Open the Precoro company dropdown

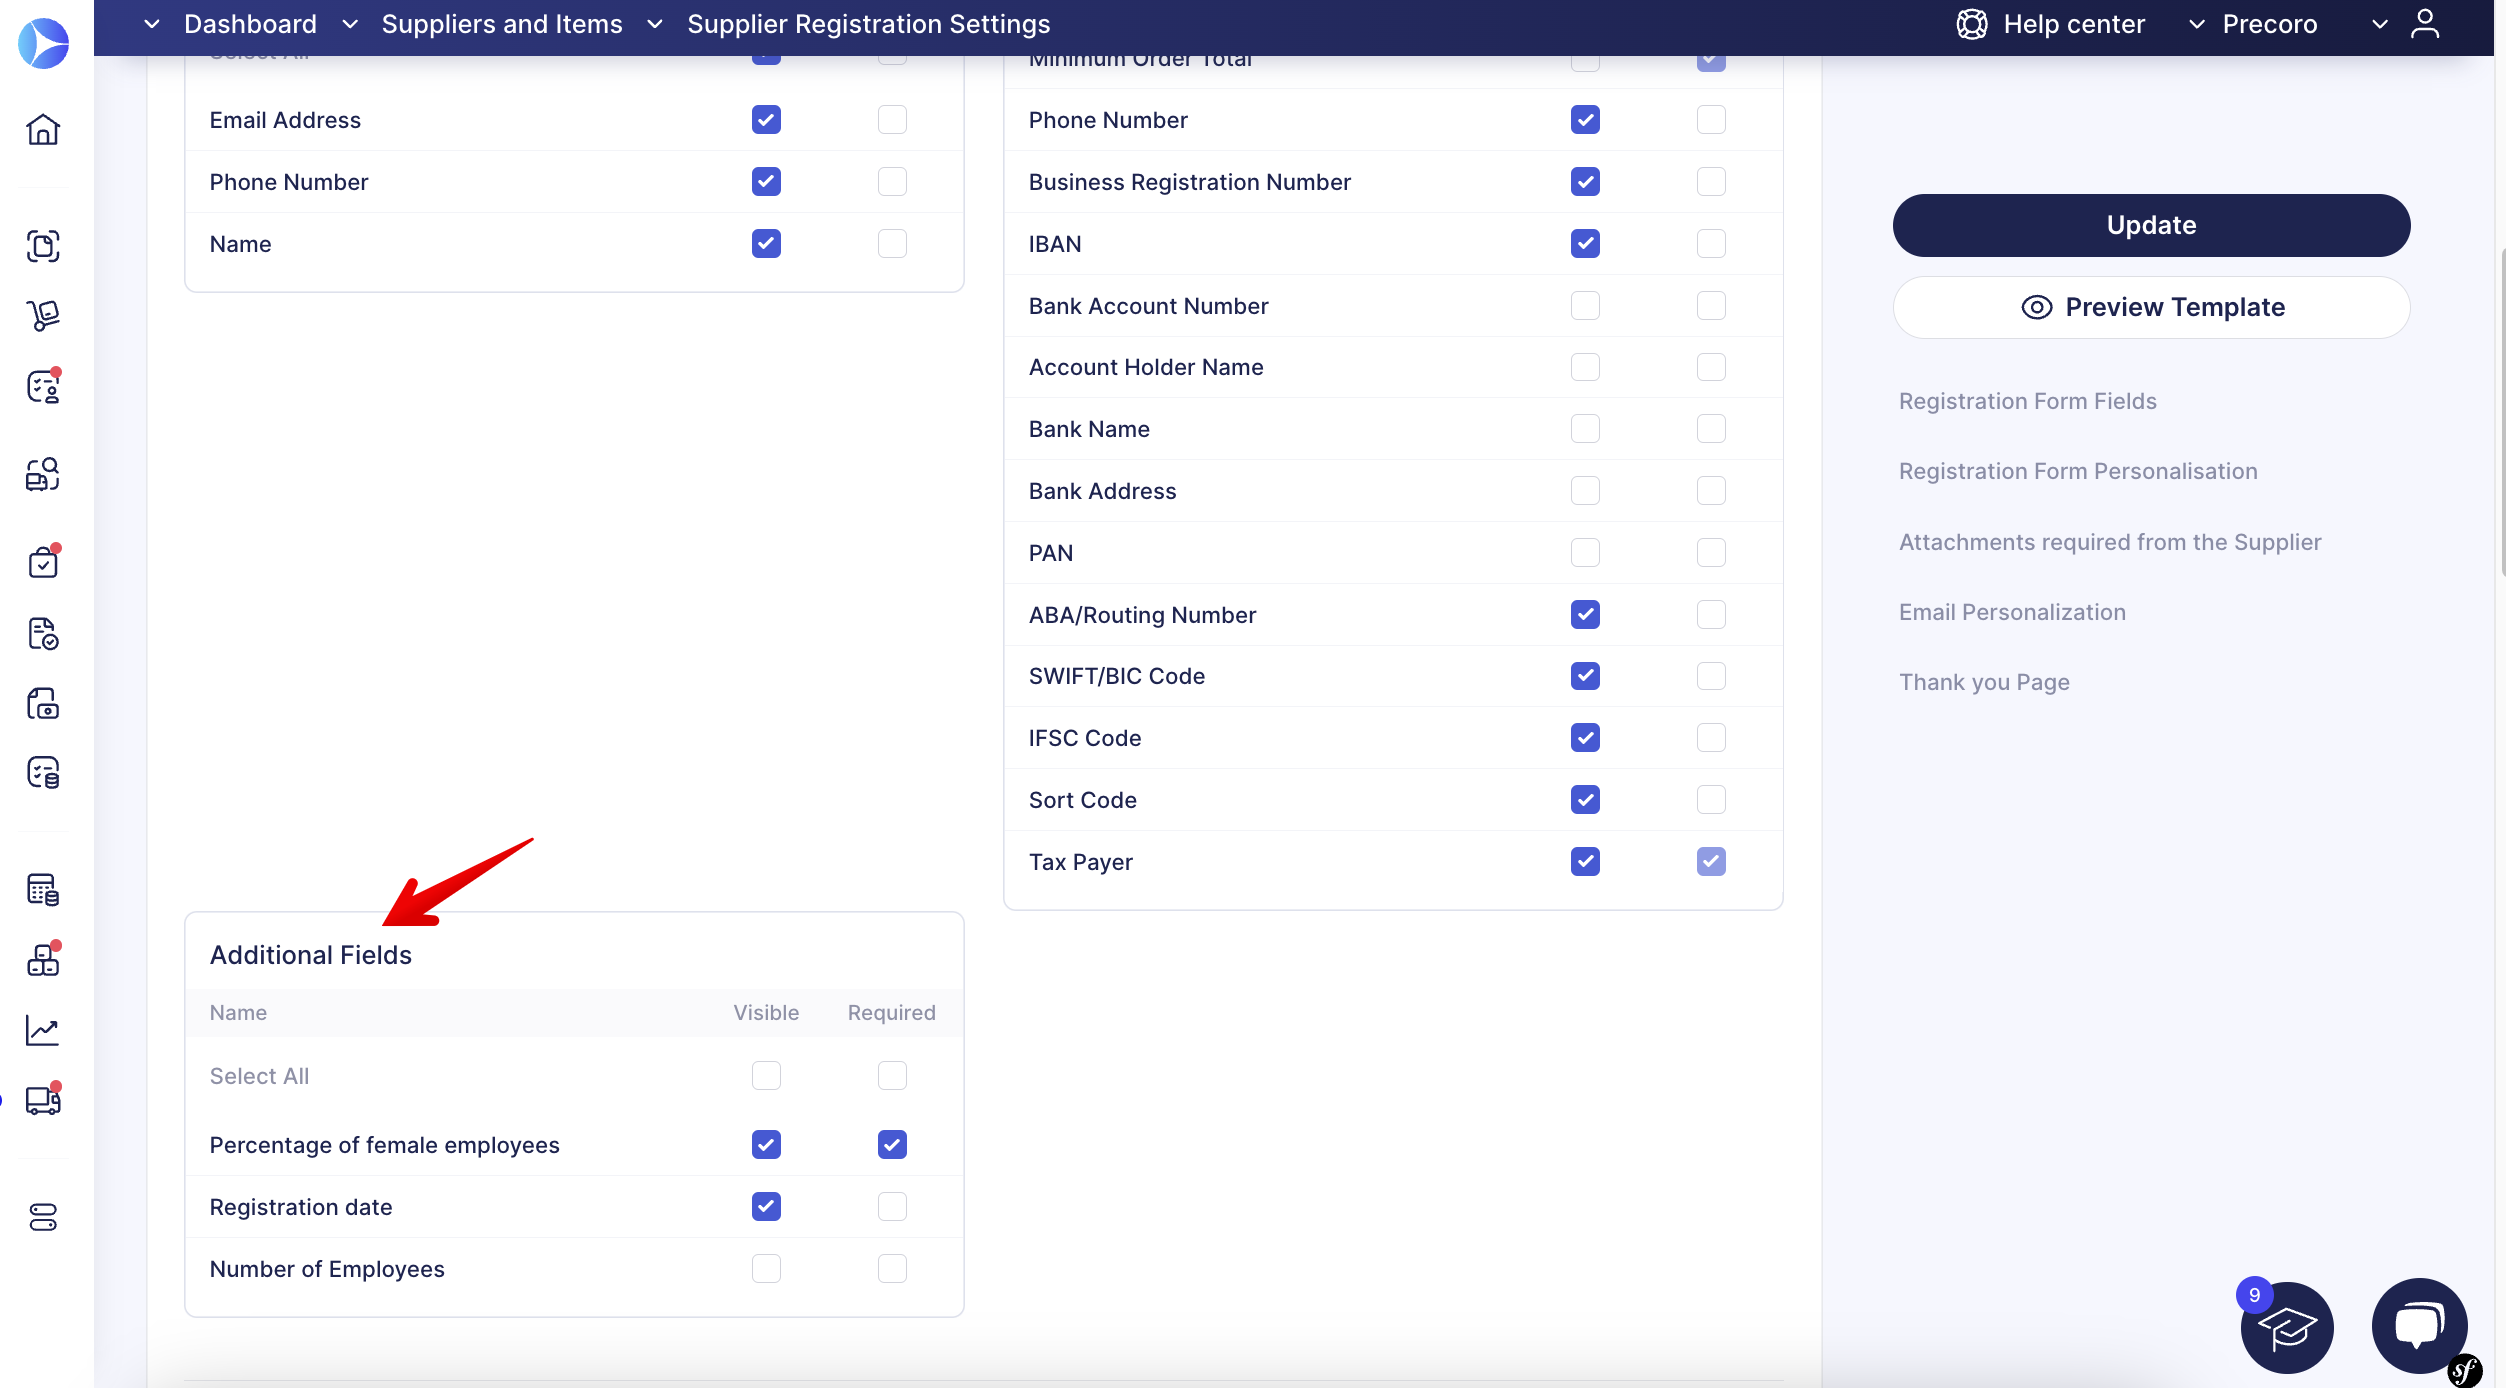click(2269, 24)
